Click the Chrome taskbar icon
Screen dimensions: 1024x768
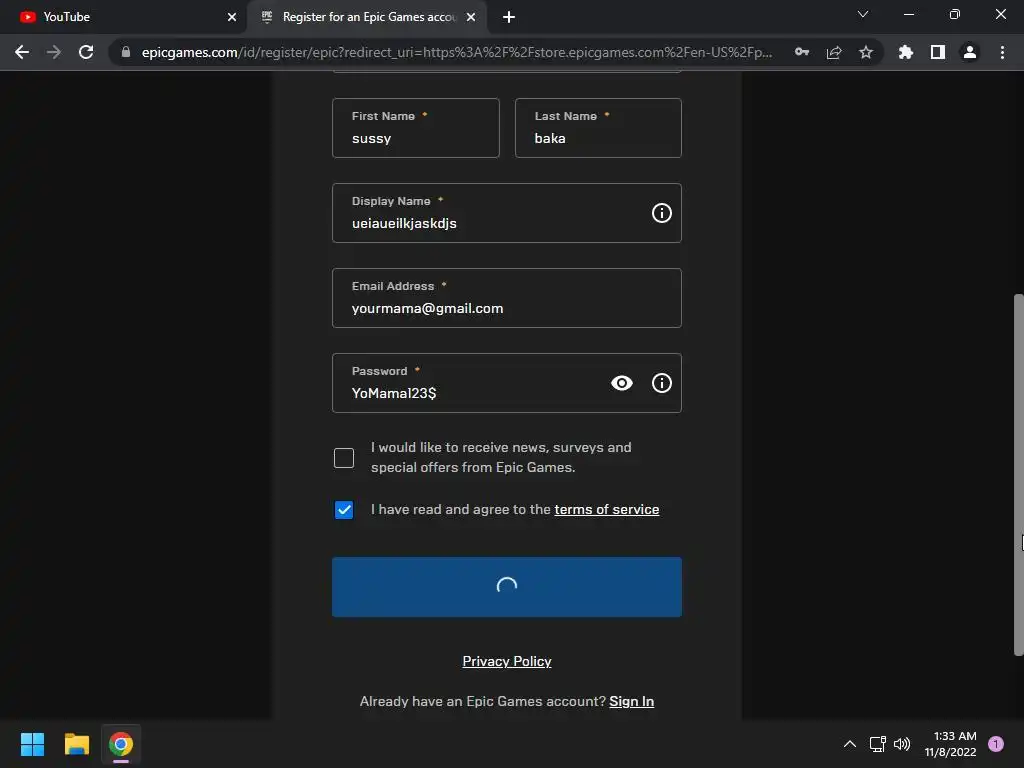121,744
